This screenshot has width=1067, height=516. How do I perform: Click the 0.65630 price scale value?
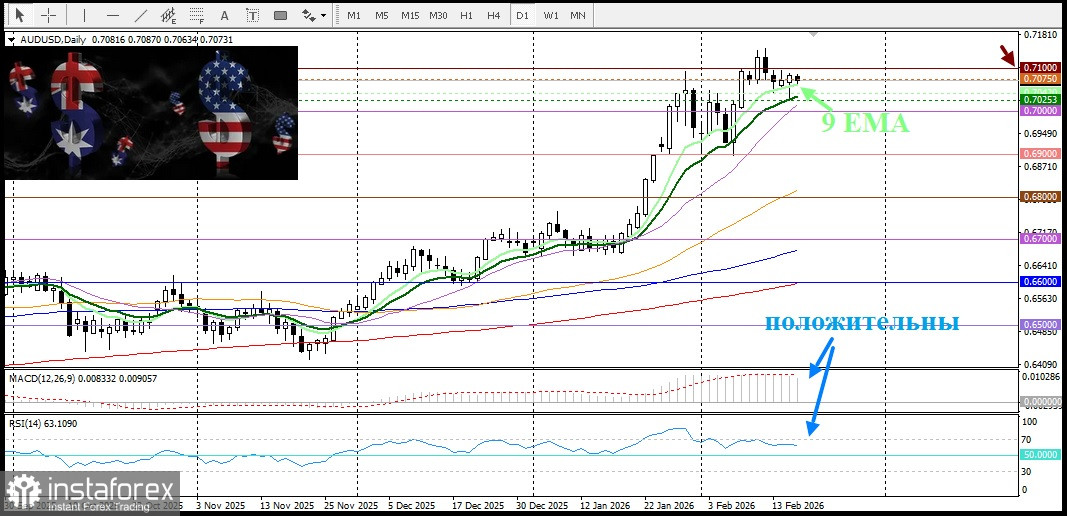pyautogui.click(x=1040, y=298)
